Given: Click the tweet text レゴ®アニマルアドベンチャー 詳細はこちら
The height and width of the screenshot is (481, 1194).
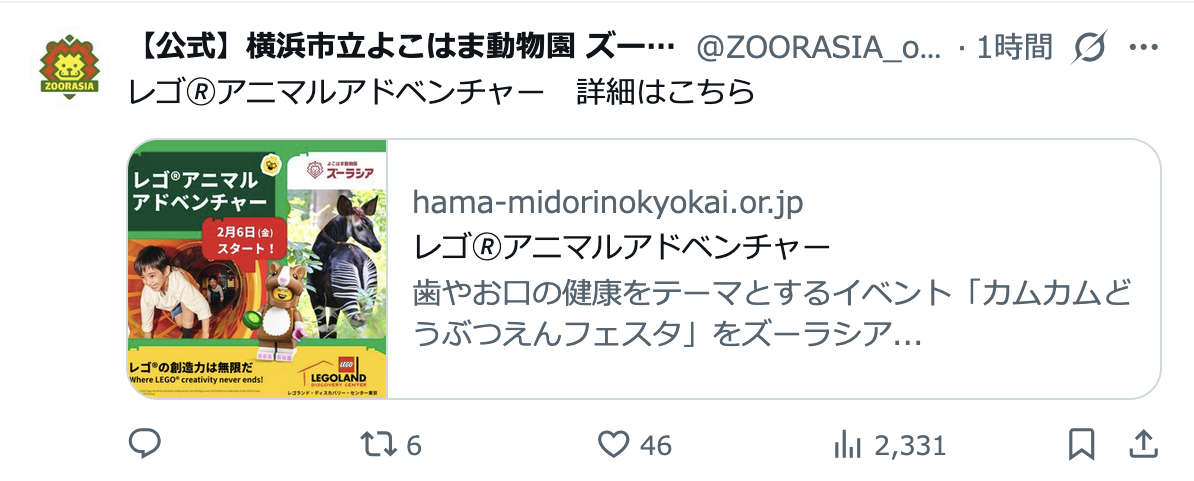Looking at the screenshot, I should (442, 92).
